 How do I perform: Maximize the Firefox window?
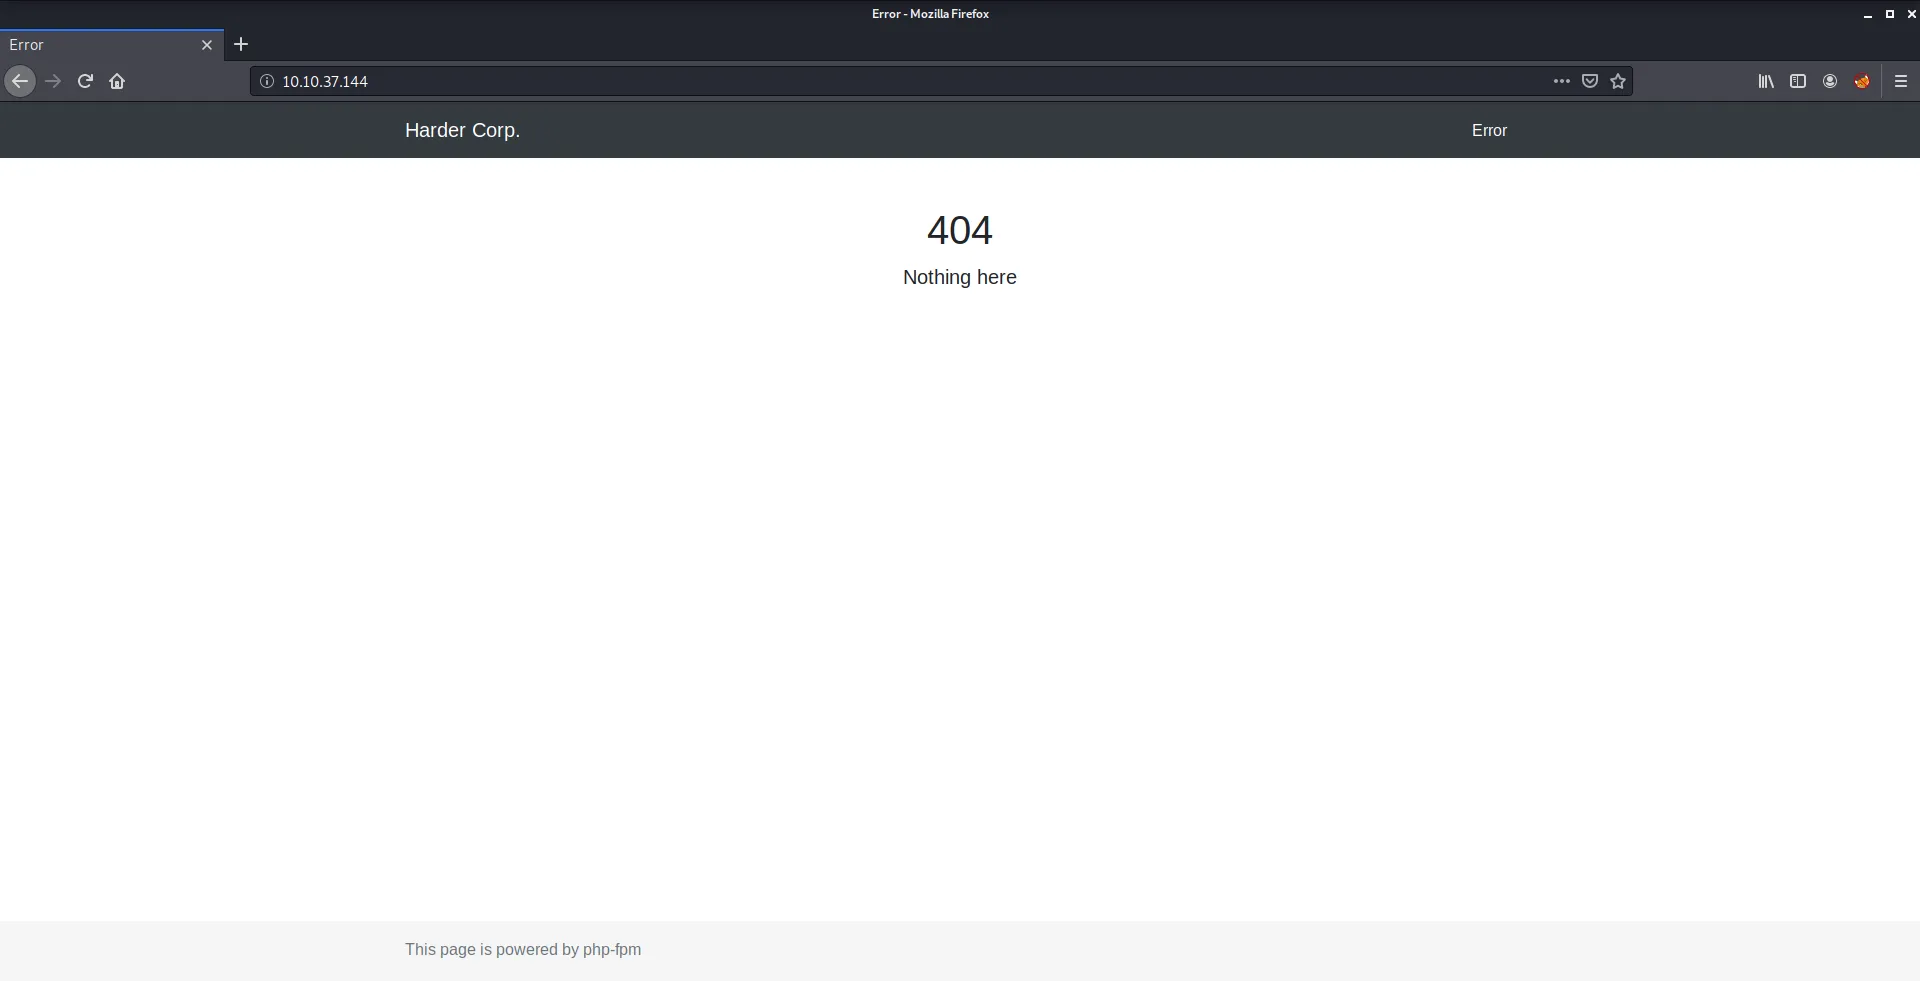pyautogui.click(x=1890, y=14)
